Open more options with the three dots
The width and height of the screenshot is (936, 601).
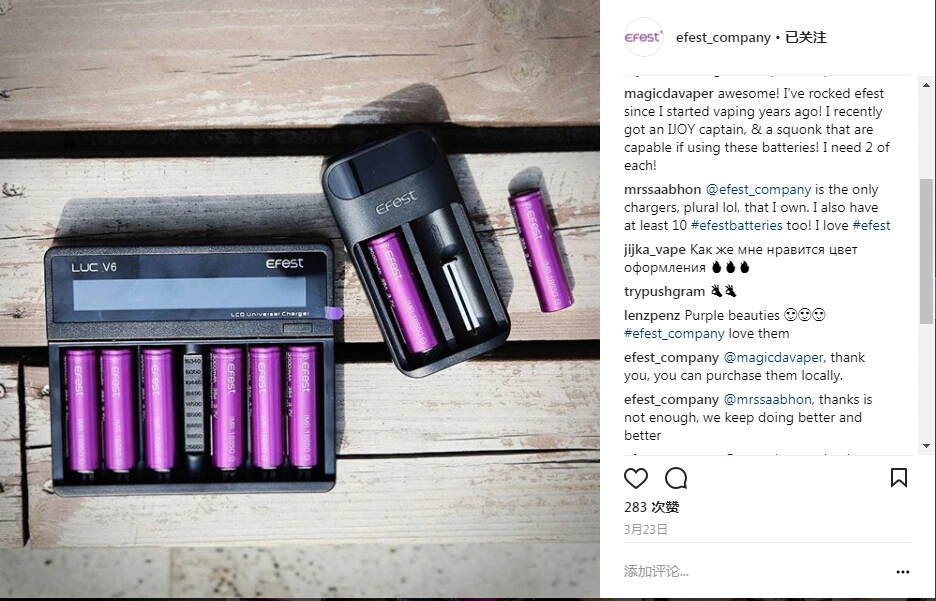pos(903,572)
